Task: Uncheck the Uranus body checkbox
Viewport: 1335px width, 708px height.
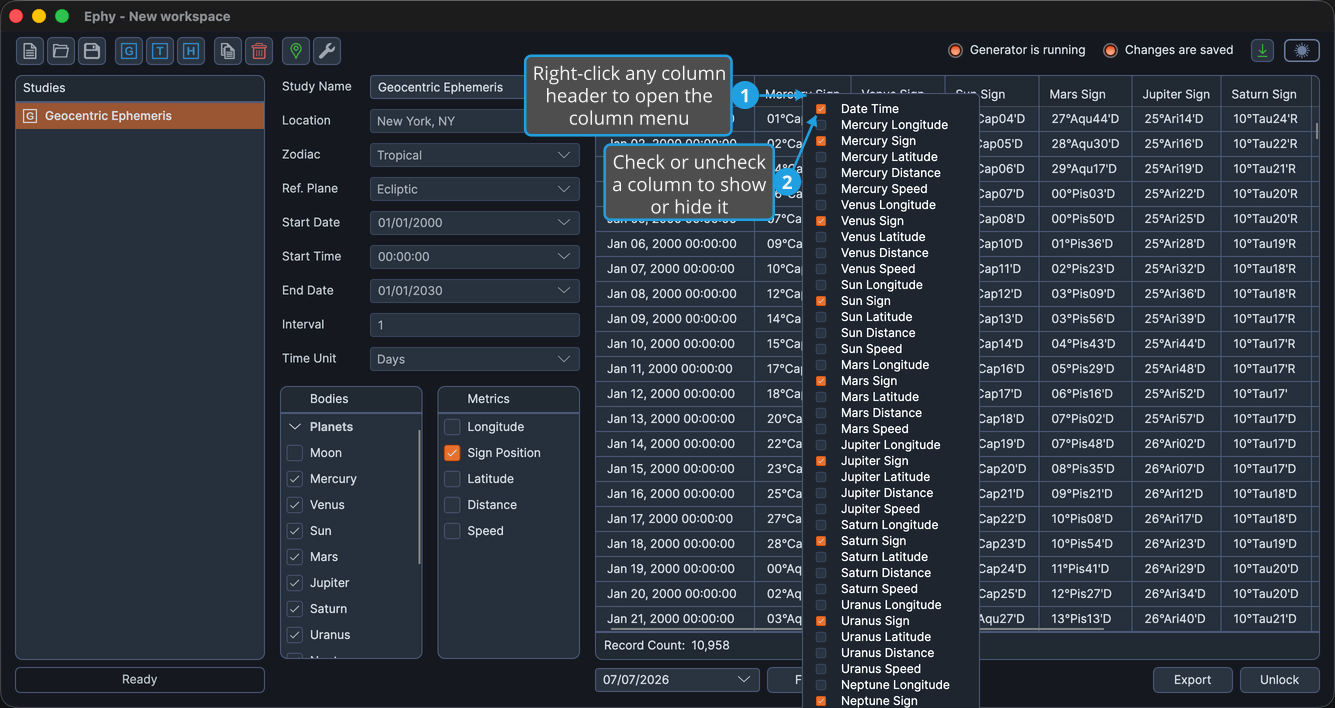Action: [295, 635]
